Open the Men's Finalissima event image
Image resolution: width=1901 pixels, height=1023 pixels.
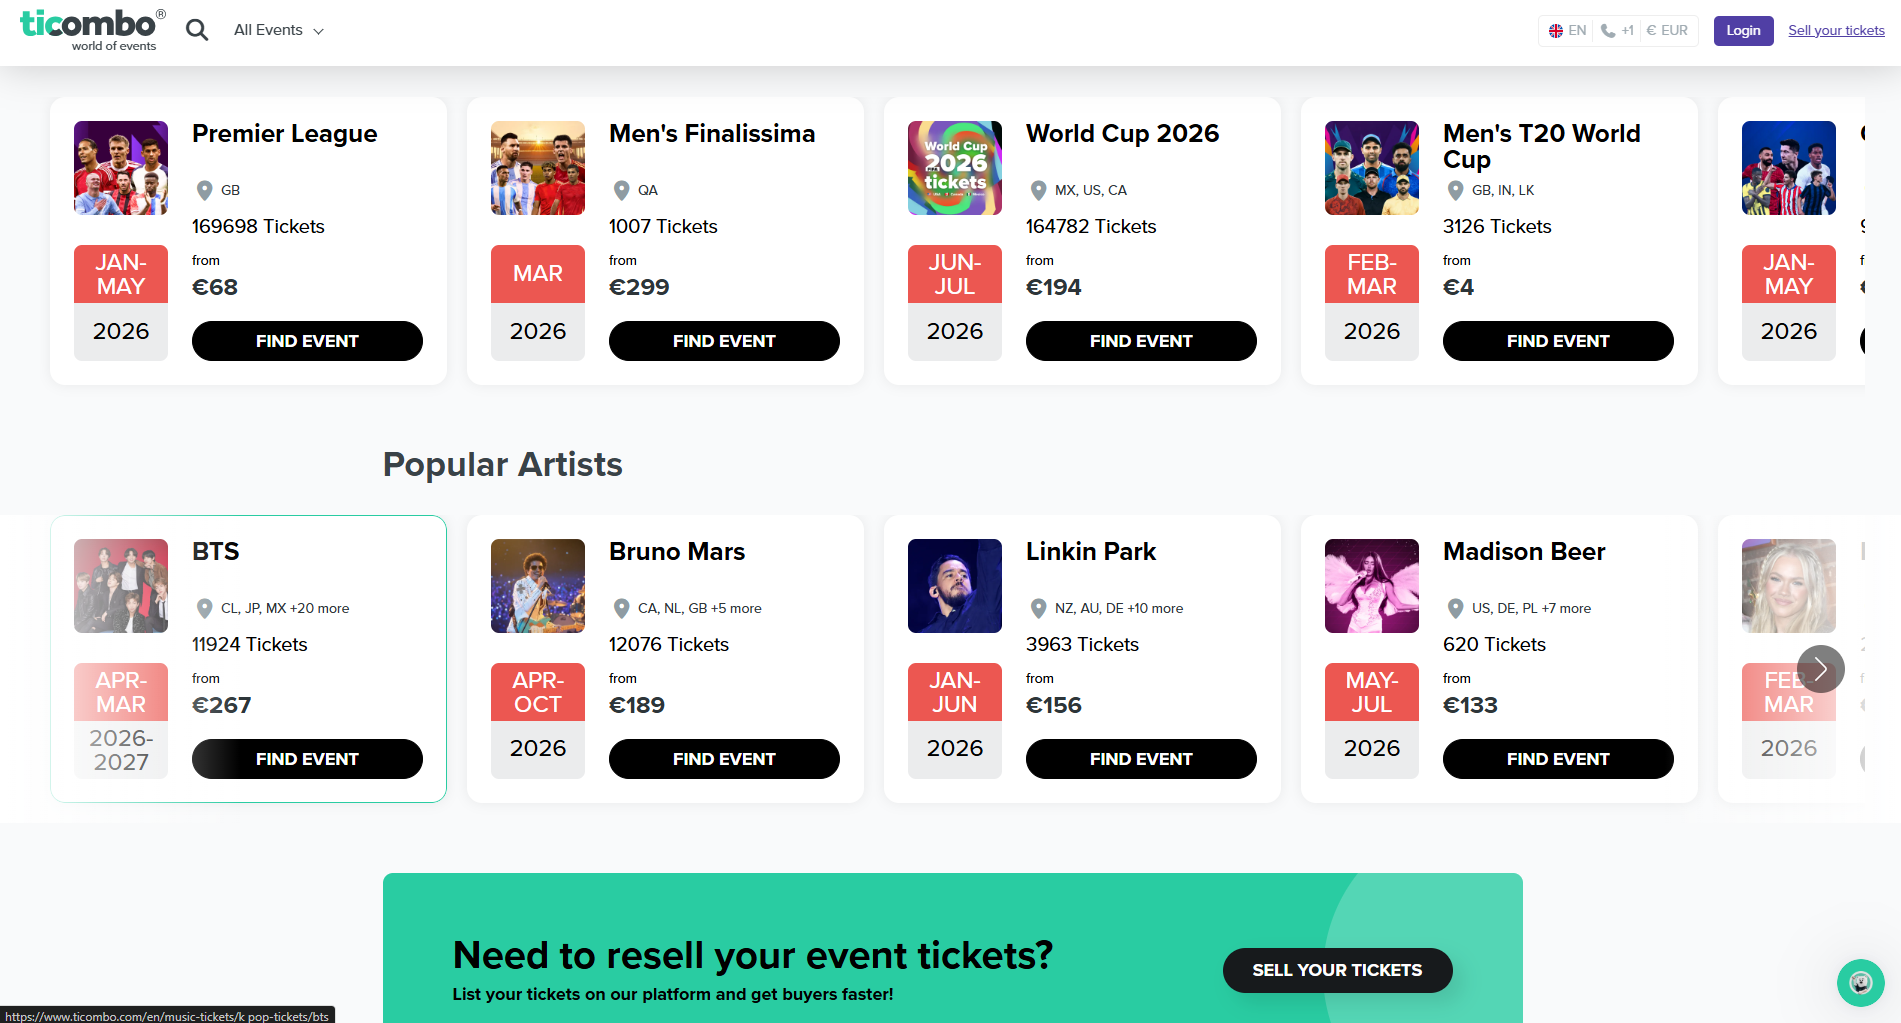(538, 168)
